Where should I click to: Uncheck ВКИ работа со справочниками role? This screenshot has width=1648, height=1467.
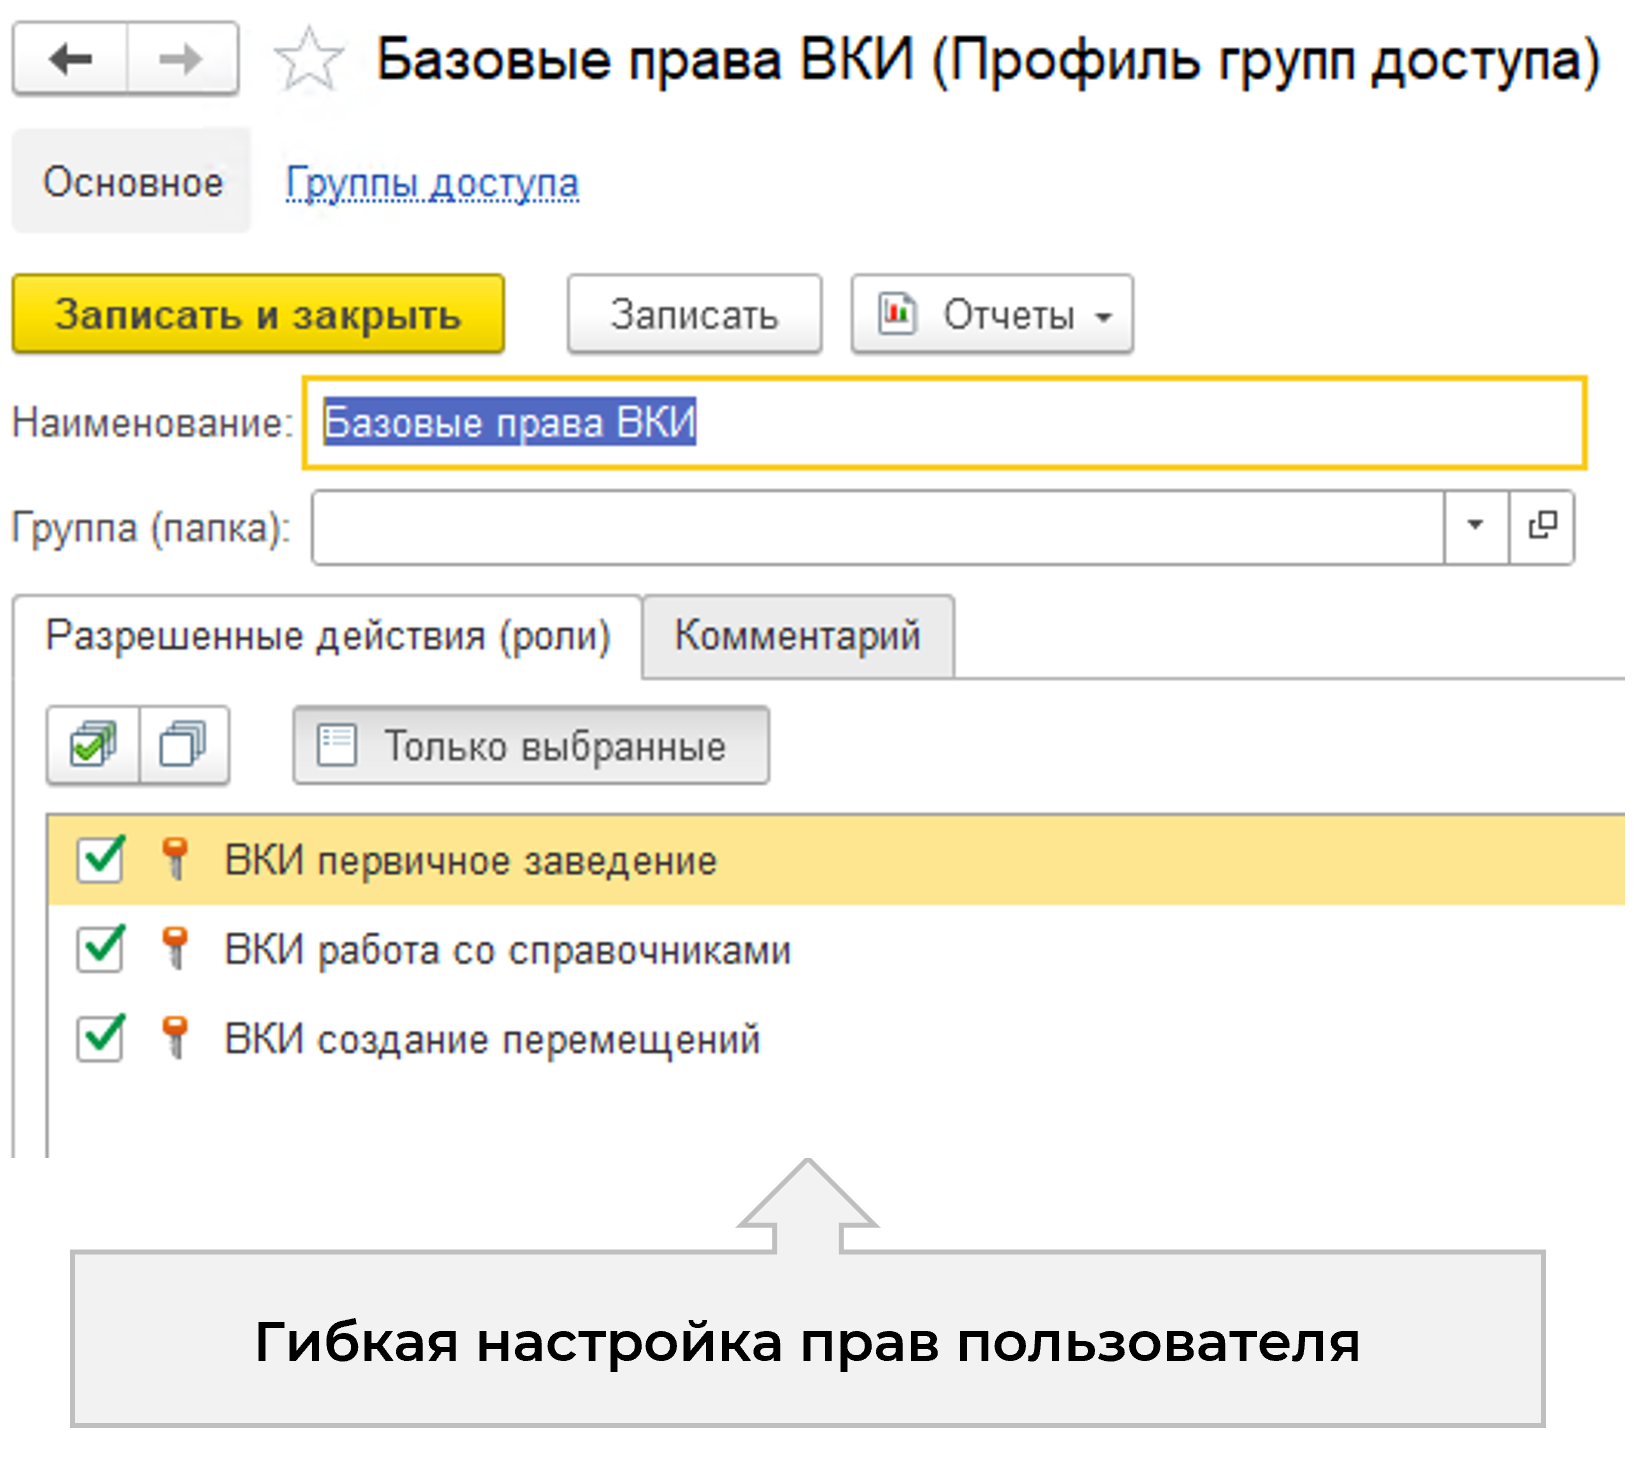click(x=101, y=948)
